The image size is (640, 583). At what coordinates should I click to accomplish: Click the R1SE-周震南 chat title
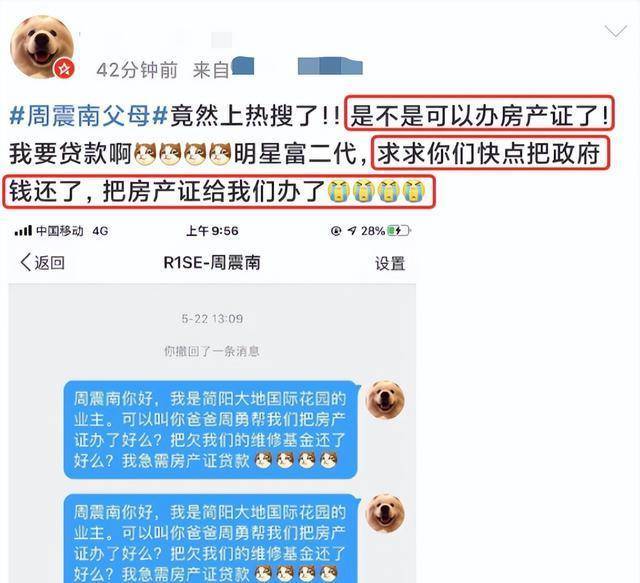212,263
